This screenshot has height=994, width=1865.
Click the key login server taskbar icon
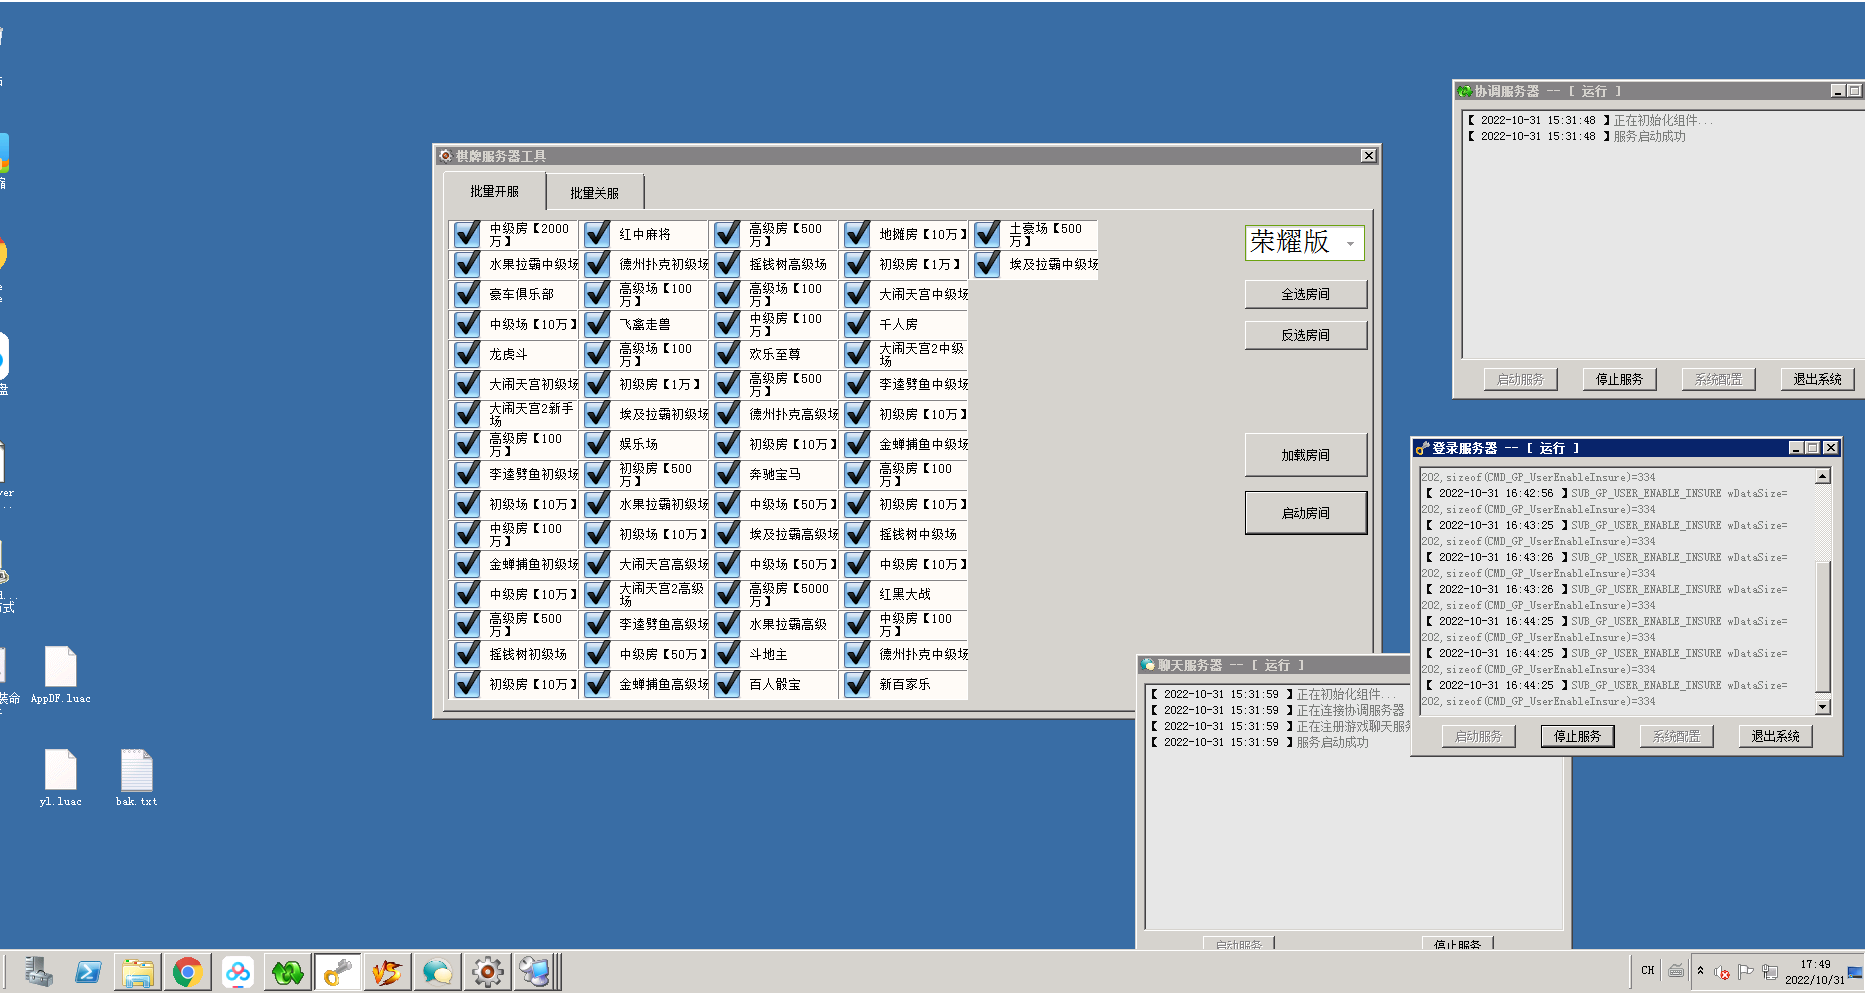click(338, 972)
